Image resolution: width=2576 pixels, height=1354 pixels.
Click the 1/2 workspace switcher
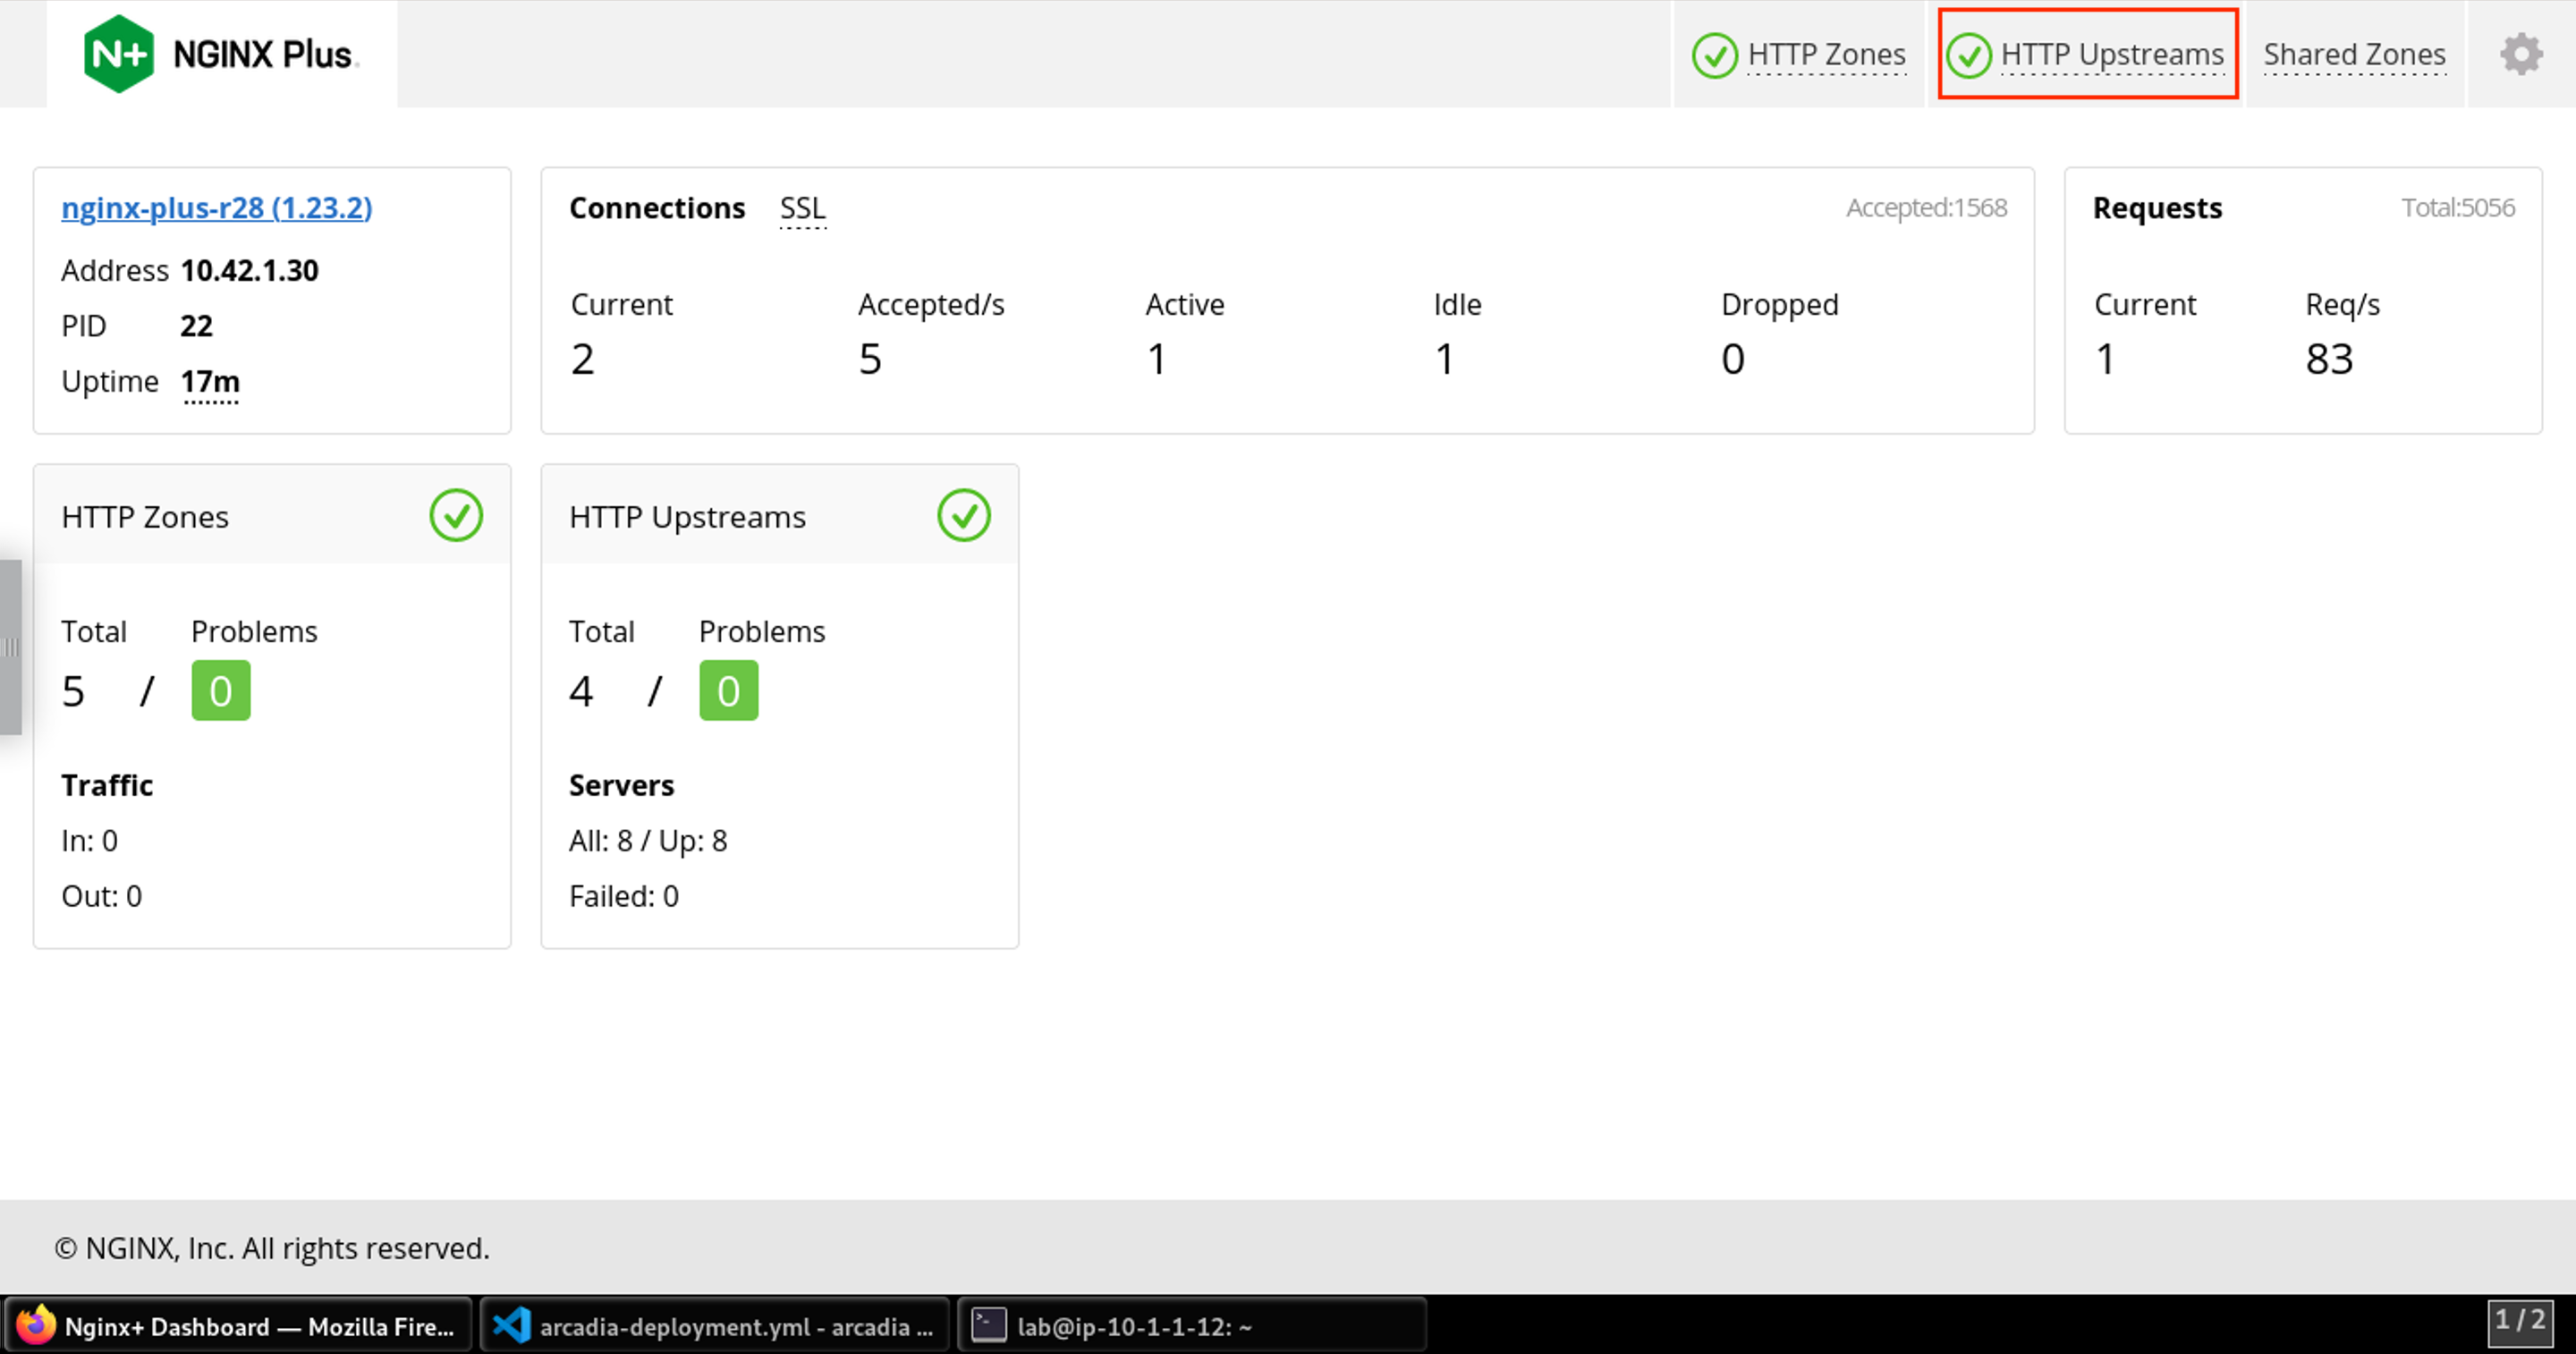click(x=2519, y=1322)
